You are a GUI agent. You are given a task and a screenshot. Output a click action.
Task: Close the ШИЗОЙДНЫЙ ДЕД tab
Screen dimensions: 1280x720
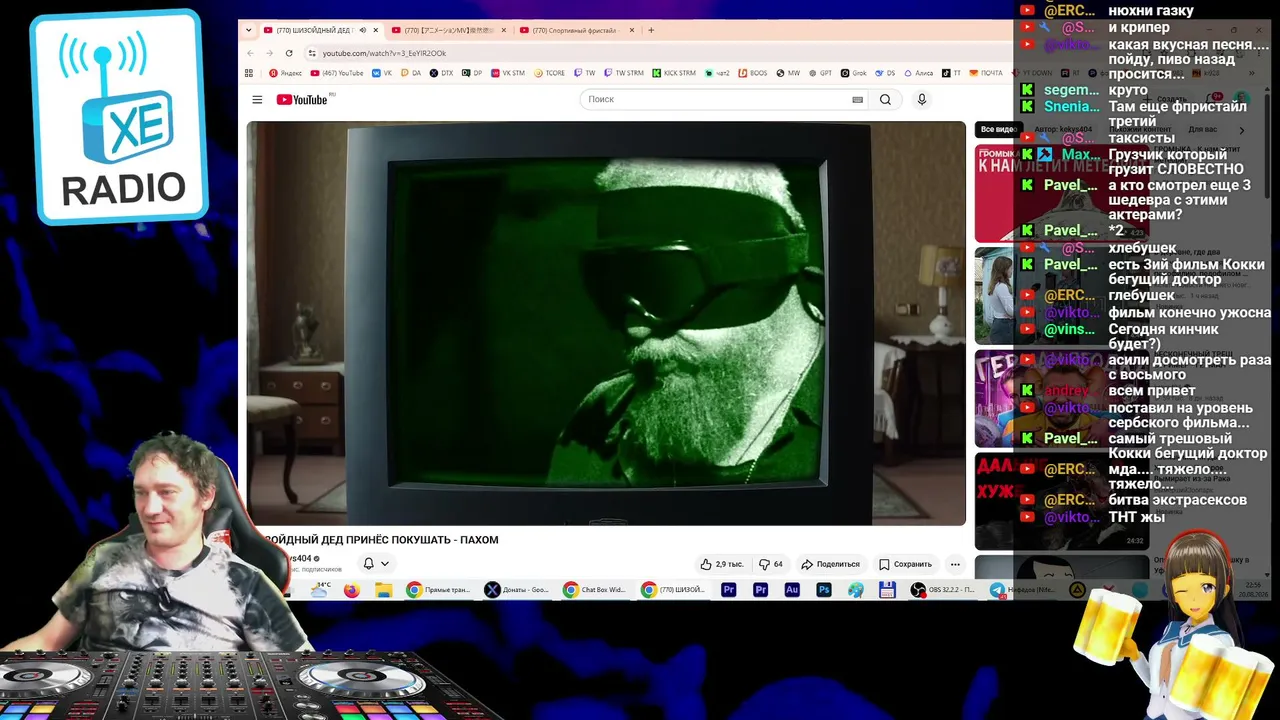376,30
